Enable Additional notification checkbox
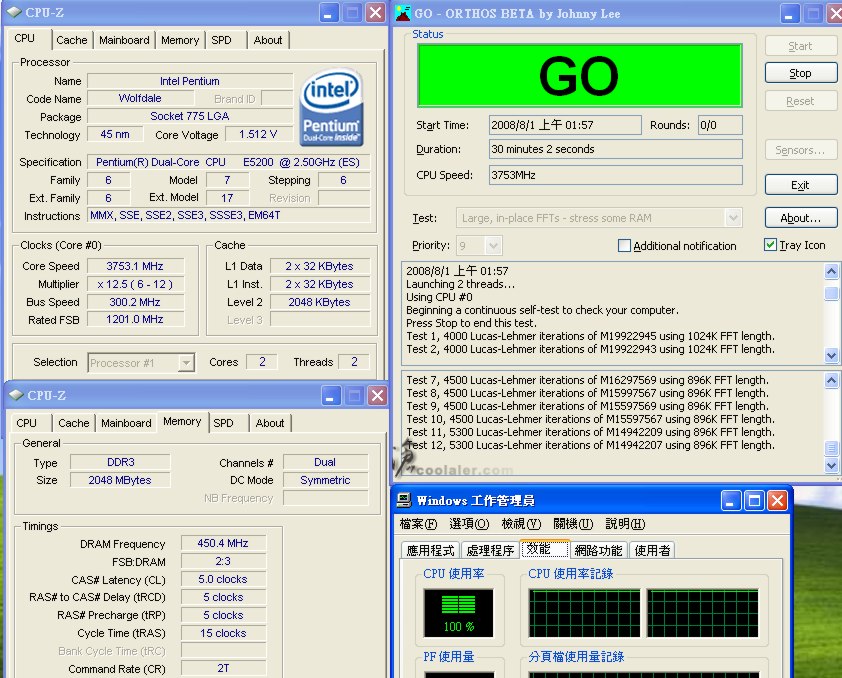This screenshot has width=842, height=678. tap(624, 245)
